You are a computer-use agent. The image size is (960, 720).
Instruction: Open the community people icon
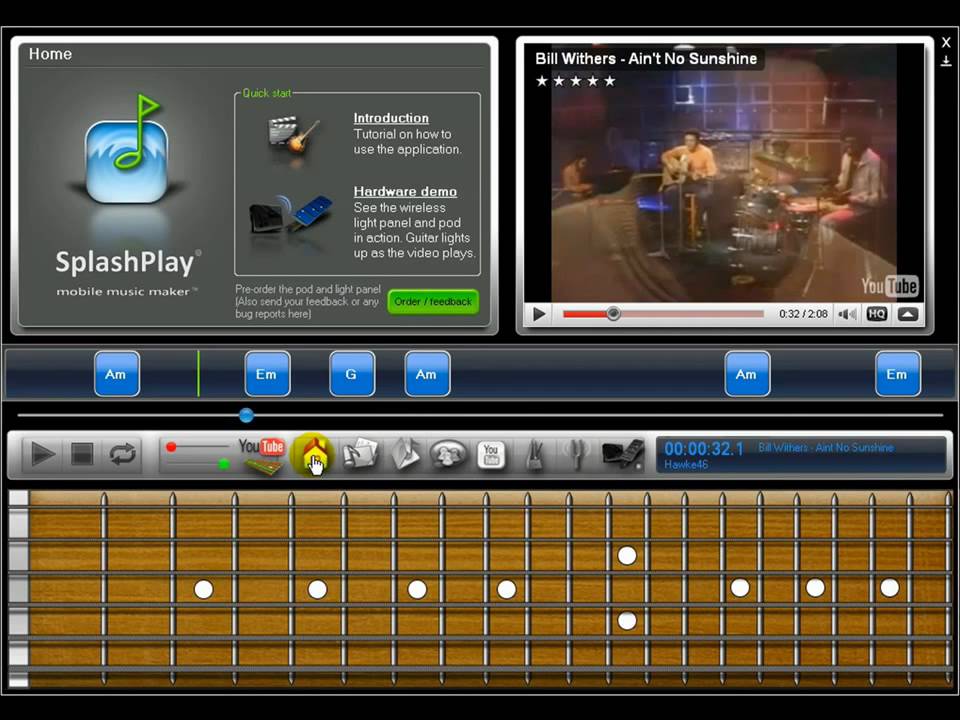pyautogui.click(x=448, y=454)
